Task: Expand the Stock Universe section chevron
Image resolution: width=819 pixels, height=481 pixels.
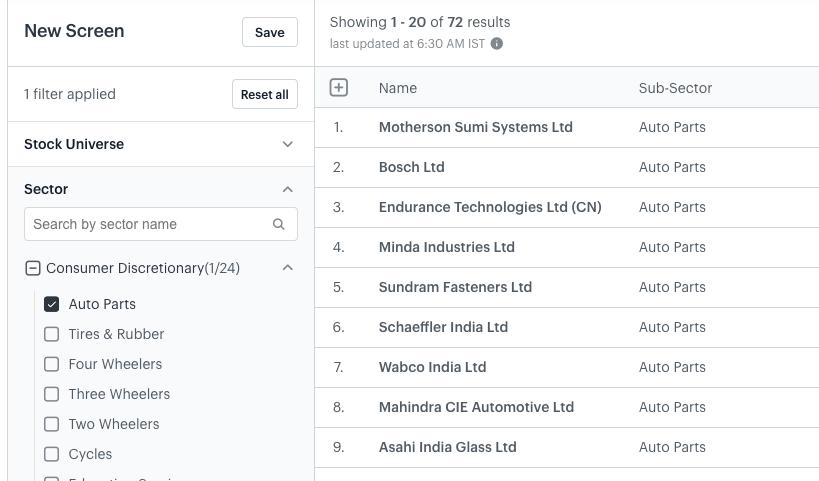Action: click(288, 144)
